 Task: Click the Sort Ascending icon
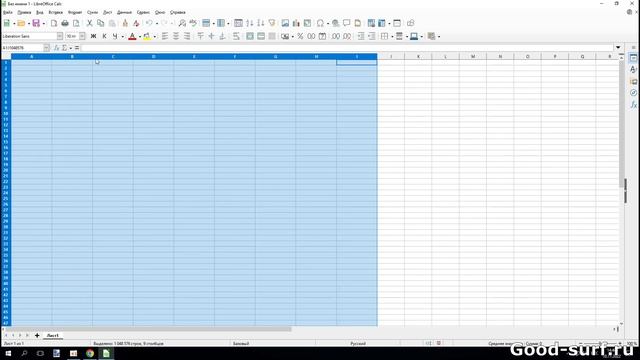coord(249,23)
